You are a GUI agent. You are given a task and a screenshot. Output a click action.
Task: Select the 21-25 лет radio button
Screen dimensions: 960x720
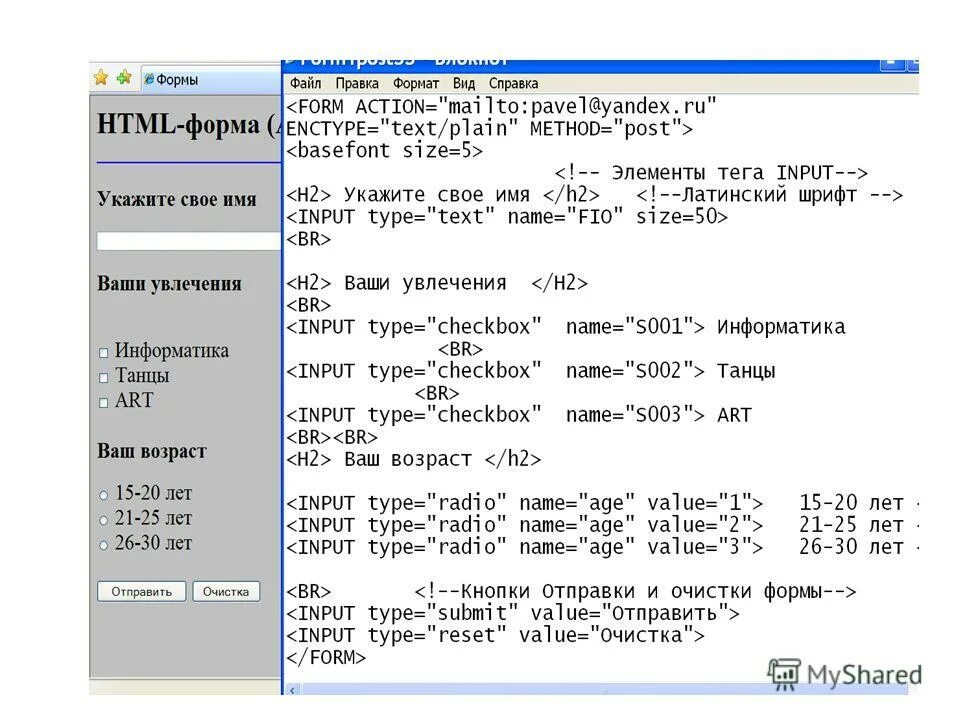[104, 518]
